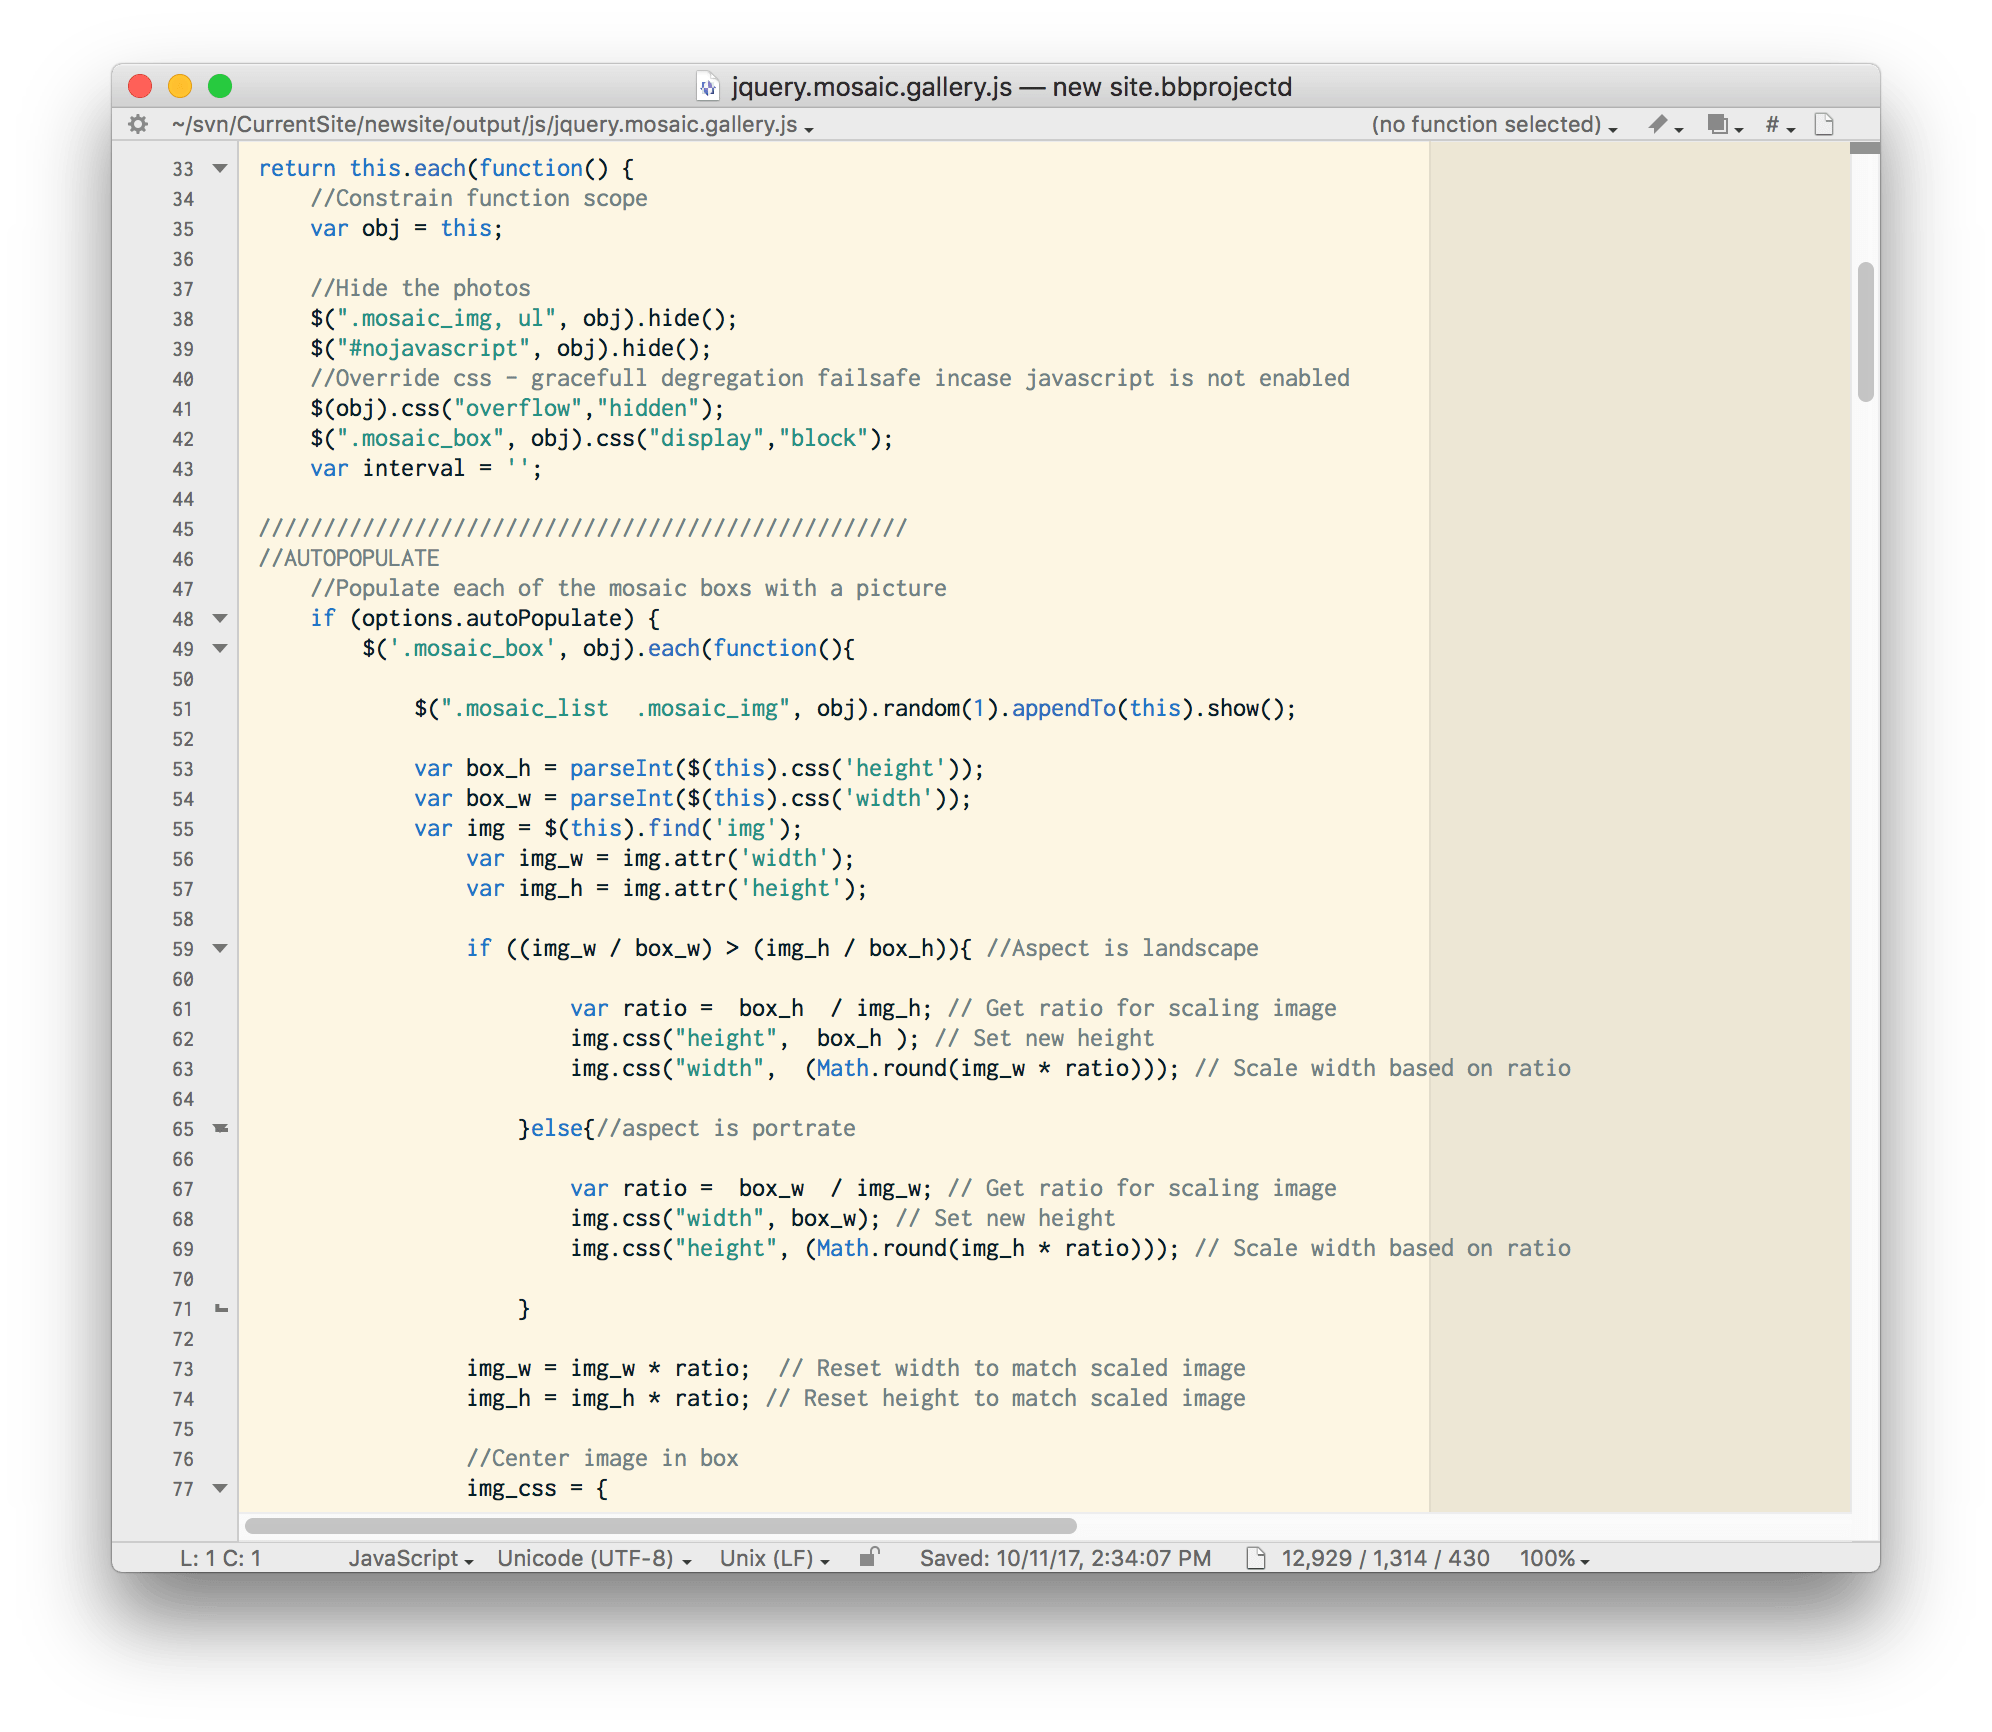This screenshot has width=1992, height=1732.
Task: Change the Unicode (UTF-8) encoding menu
Action: (x=594, y=1558)
